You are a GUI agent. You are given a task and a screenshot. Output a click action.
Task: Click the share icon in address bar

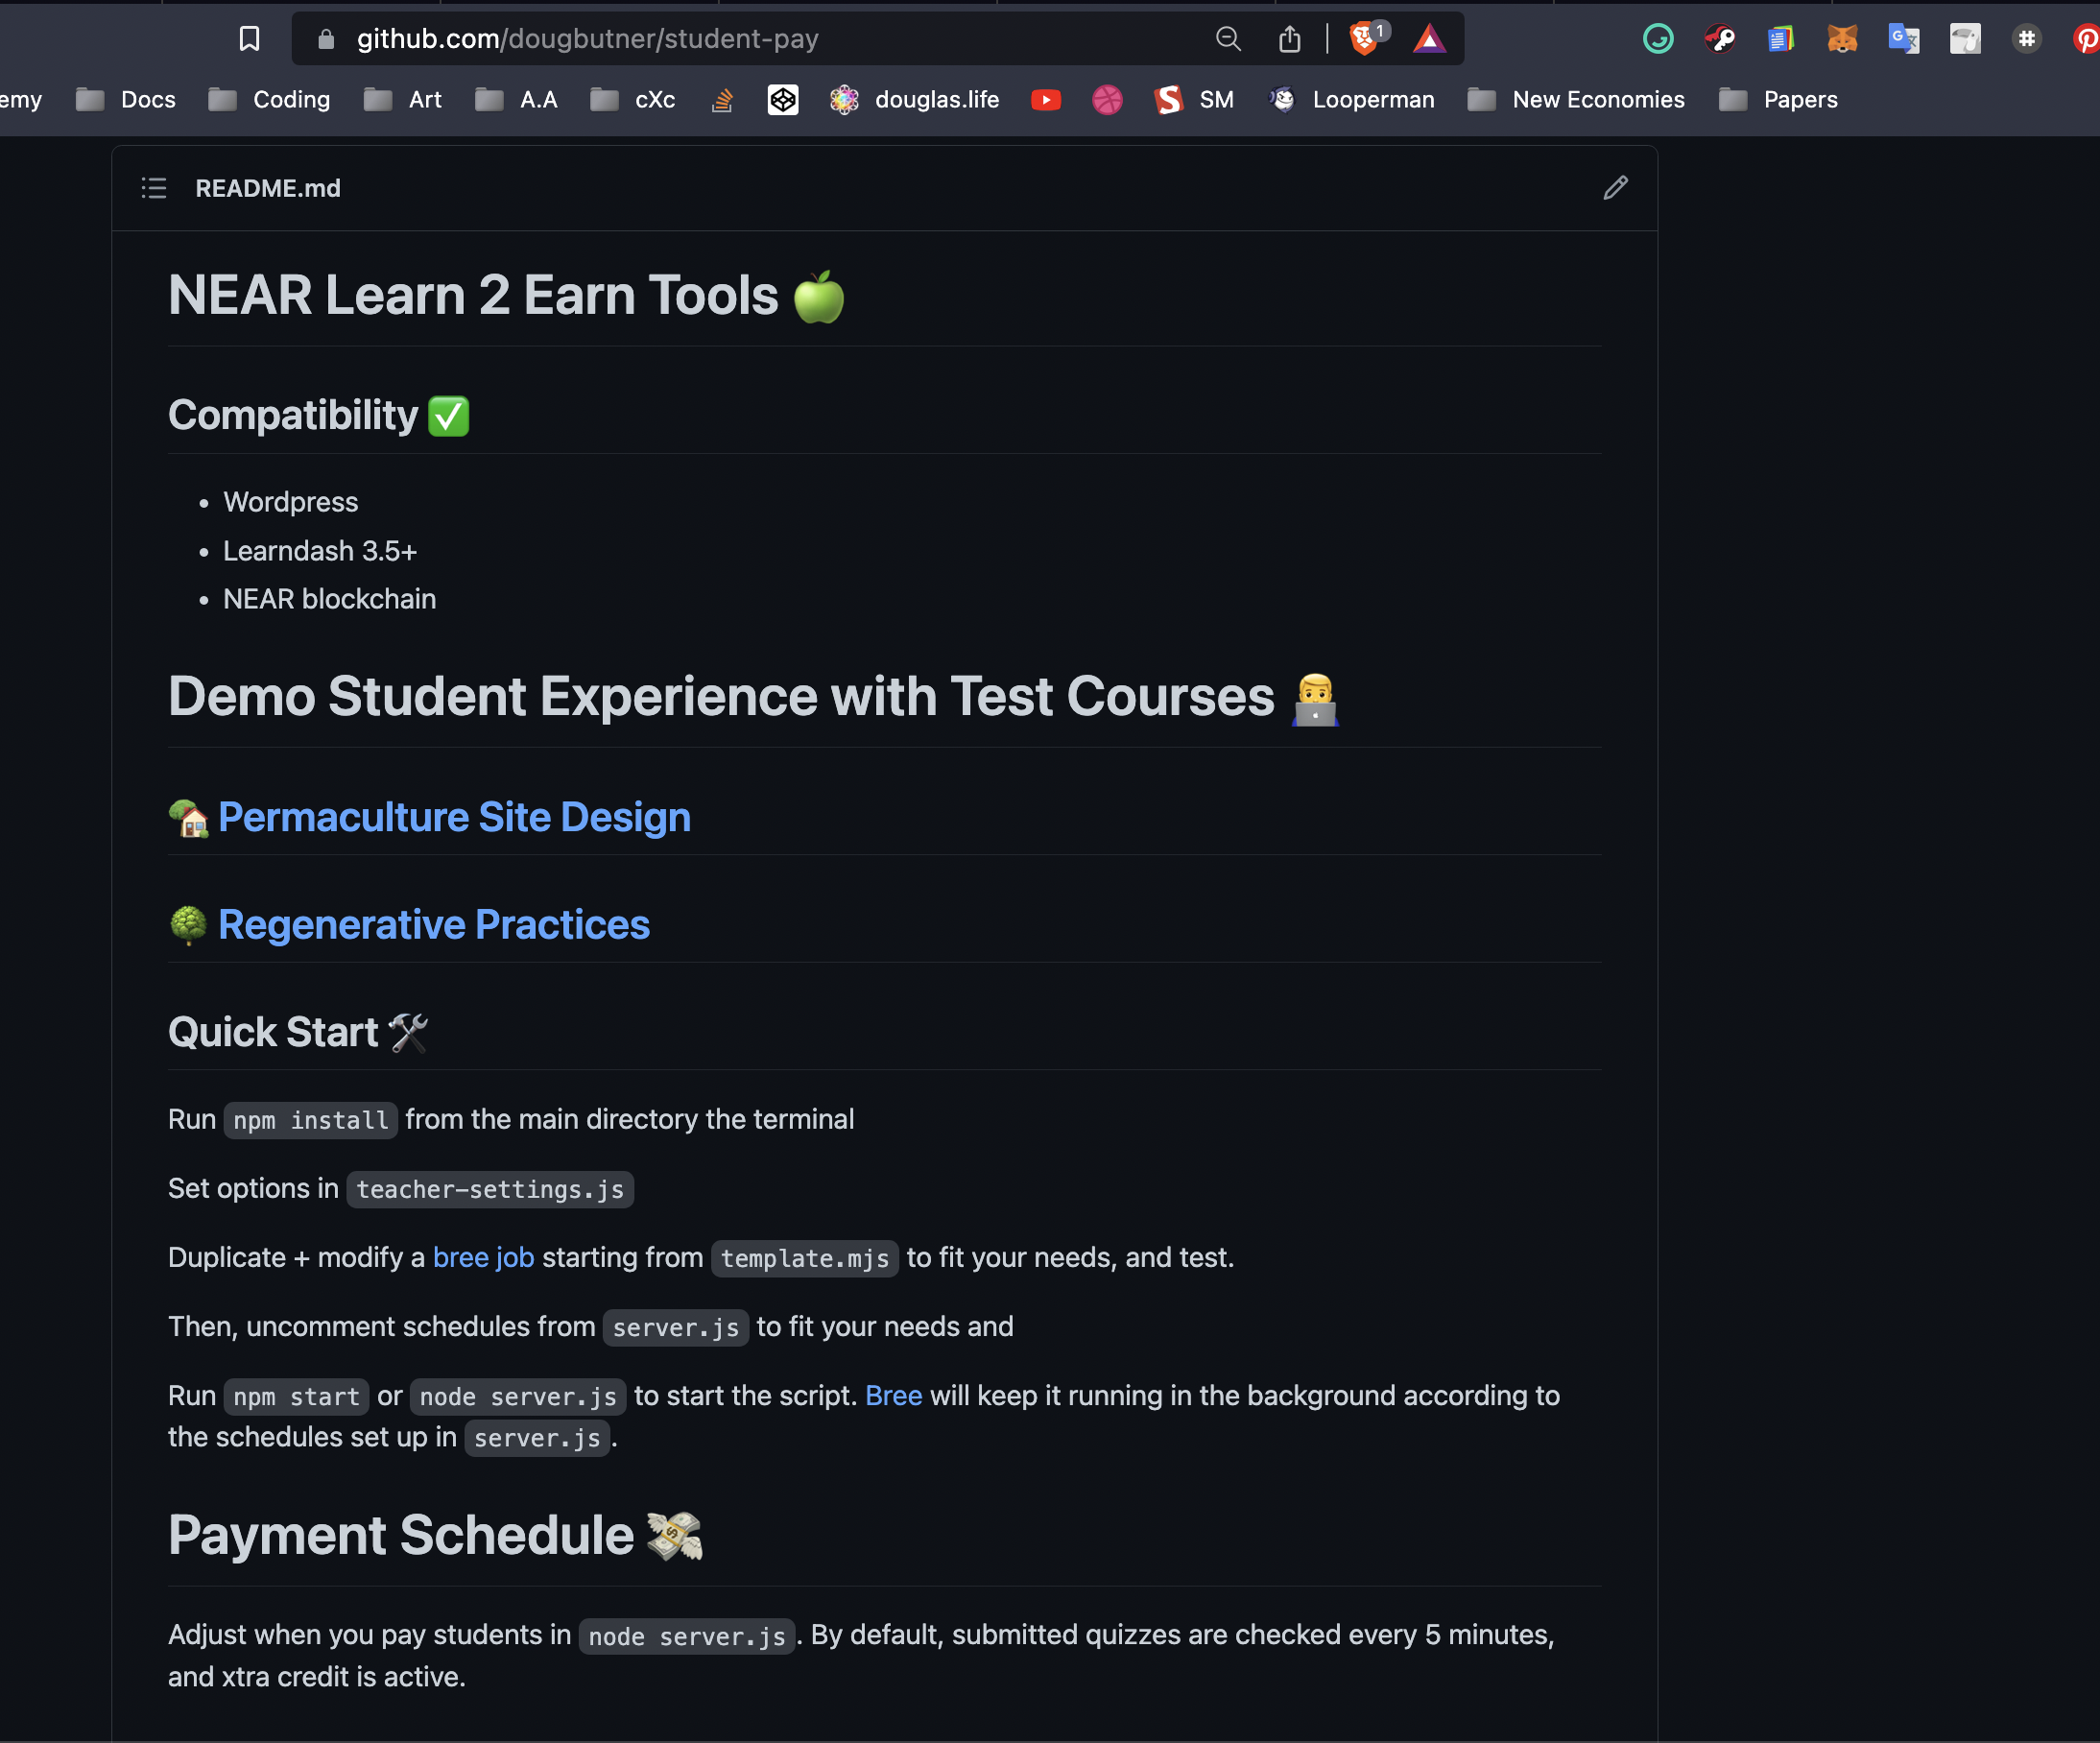tap(1289, 39)
